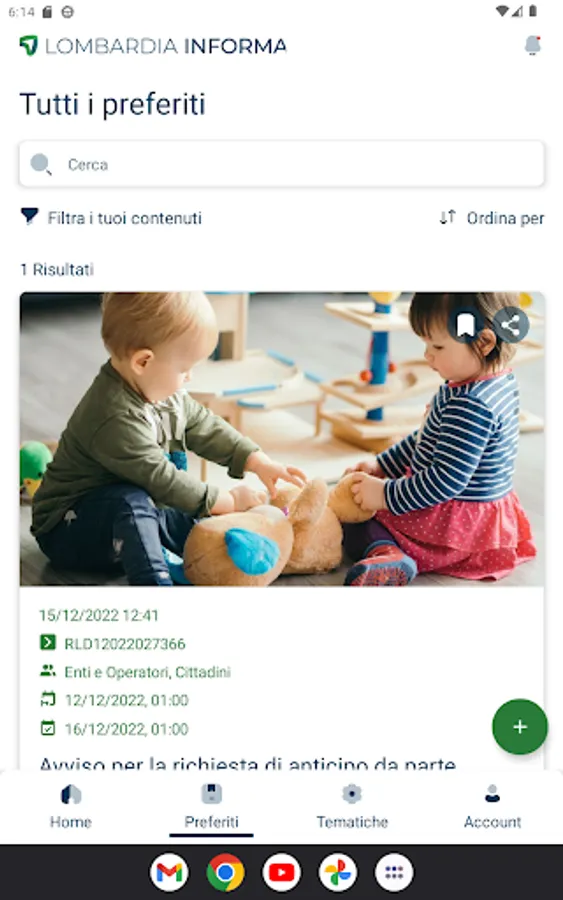Go to the Tematiche tab
Screen dimensions: 563x900
click(x=352, y=806)
